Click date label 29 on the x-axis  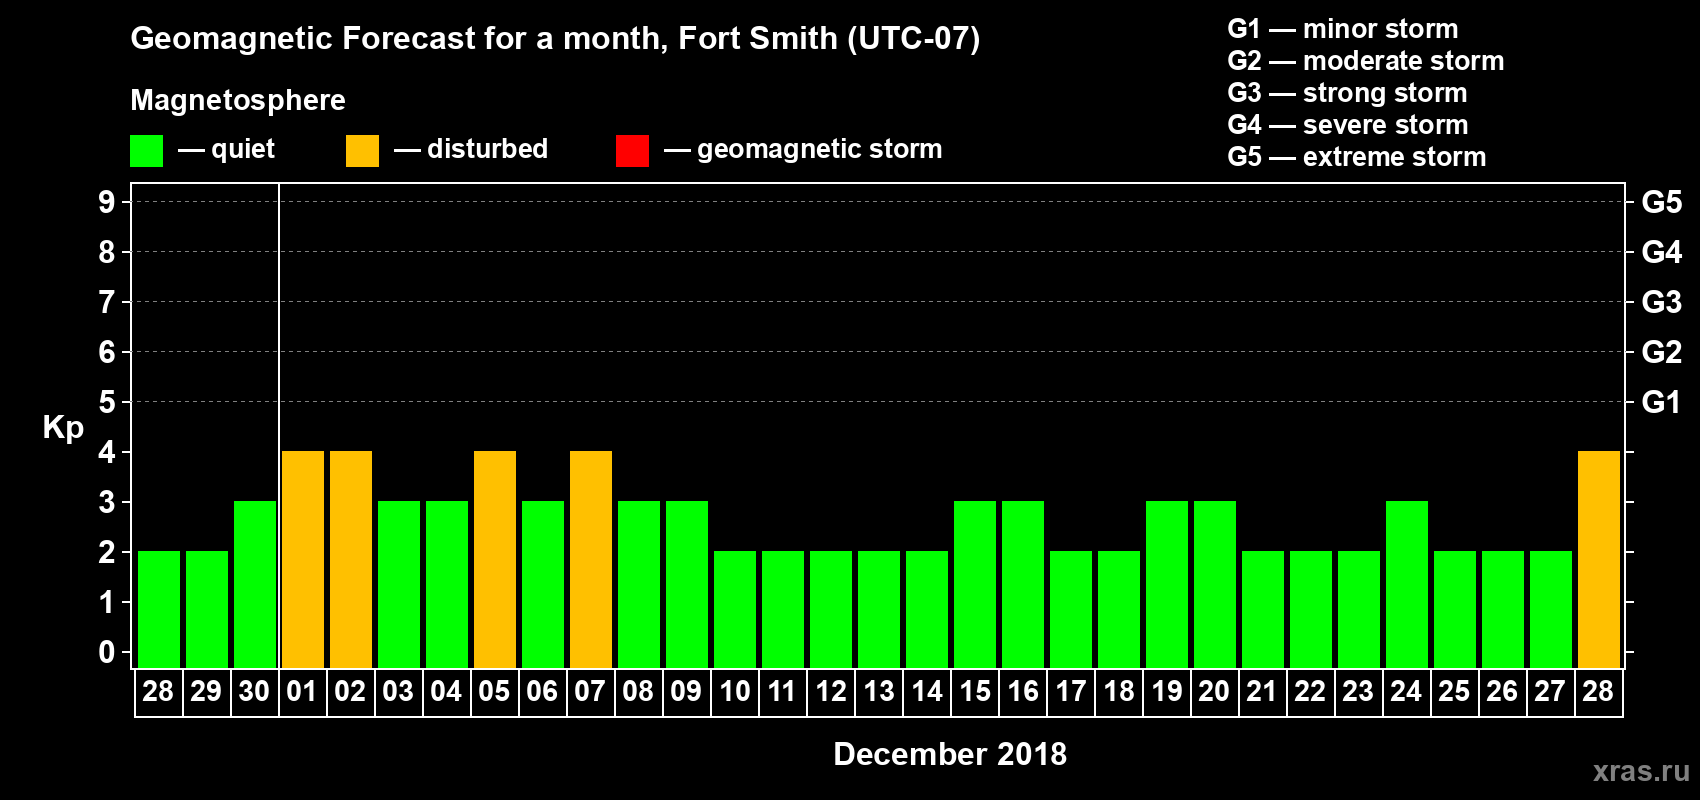pyautogui.click(x=206, y=692)
